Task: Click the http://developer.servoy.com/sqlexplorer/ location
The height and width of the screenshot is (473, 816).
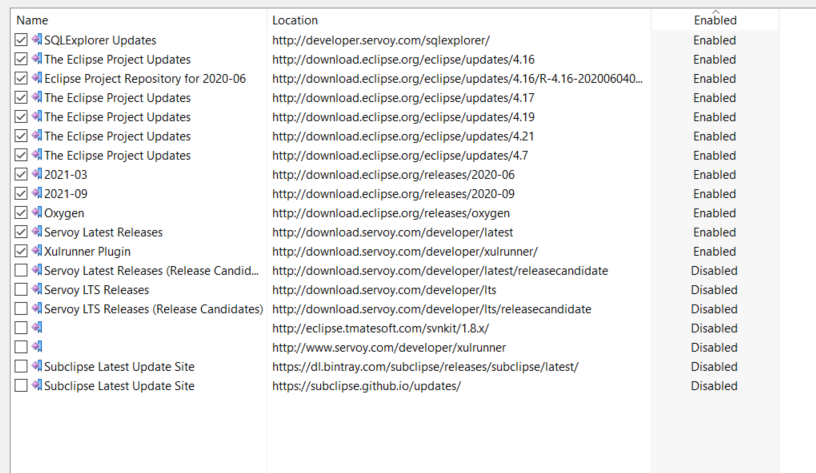Action: [380, 40]
